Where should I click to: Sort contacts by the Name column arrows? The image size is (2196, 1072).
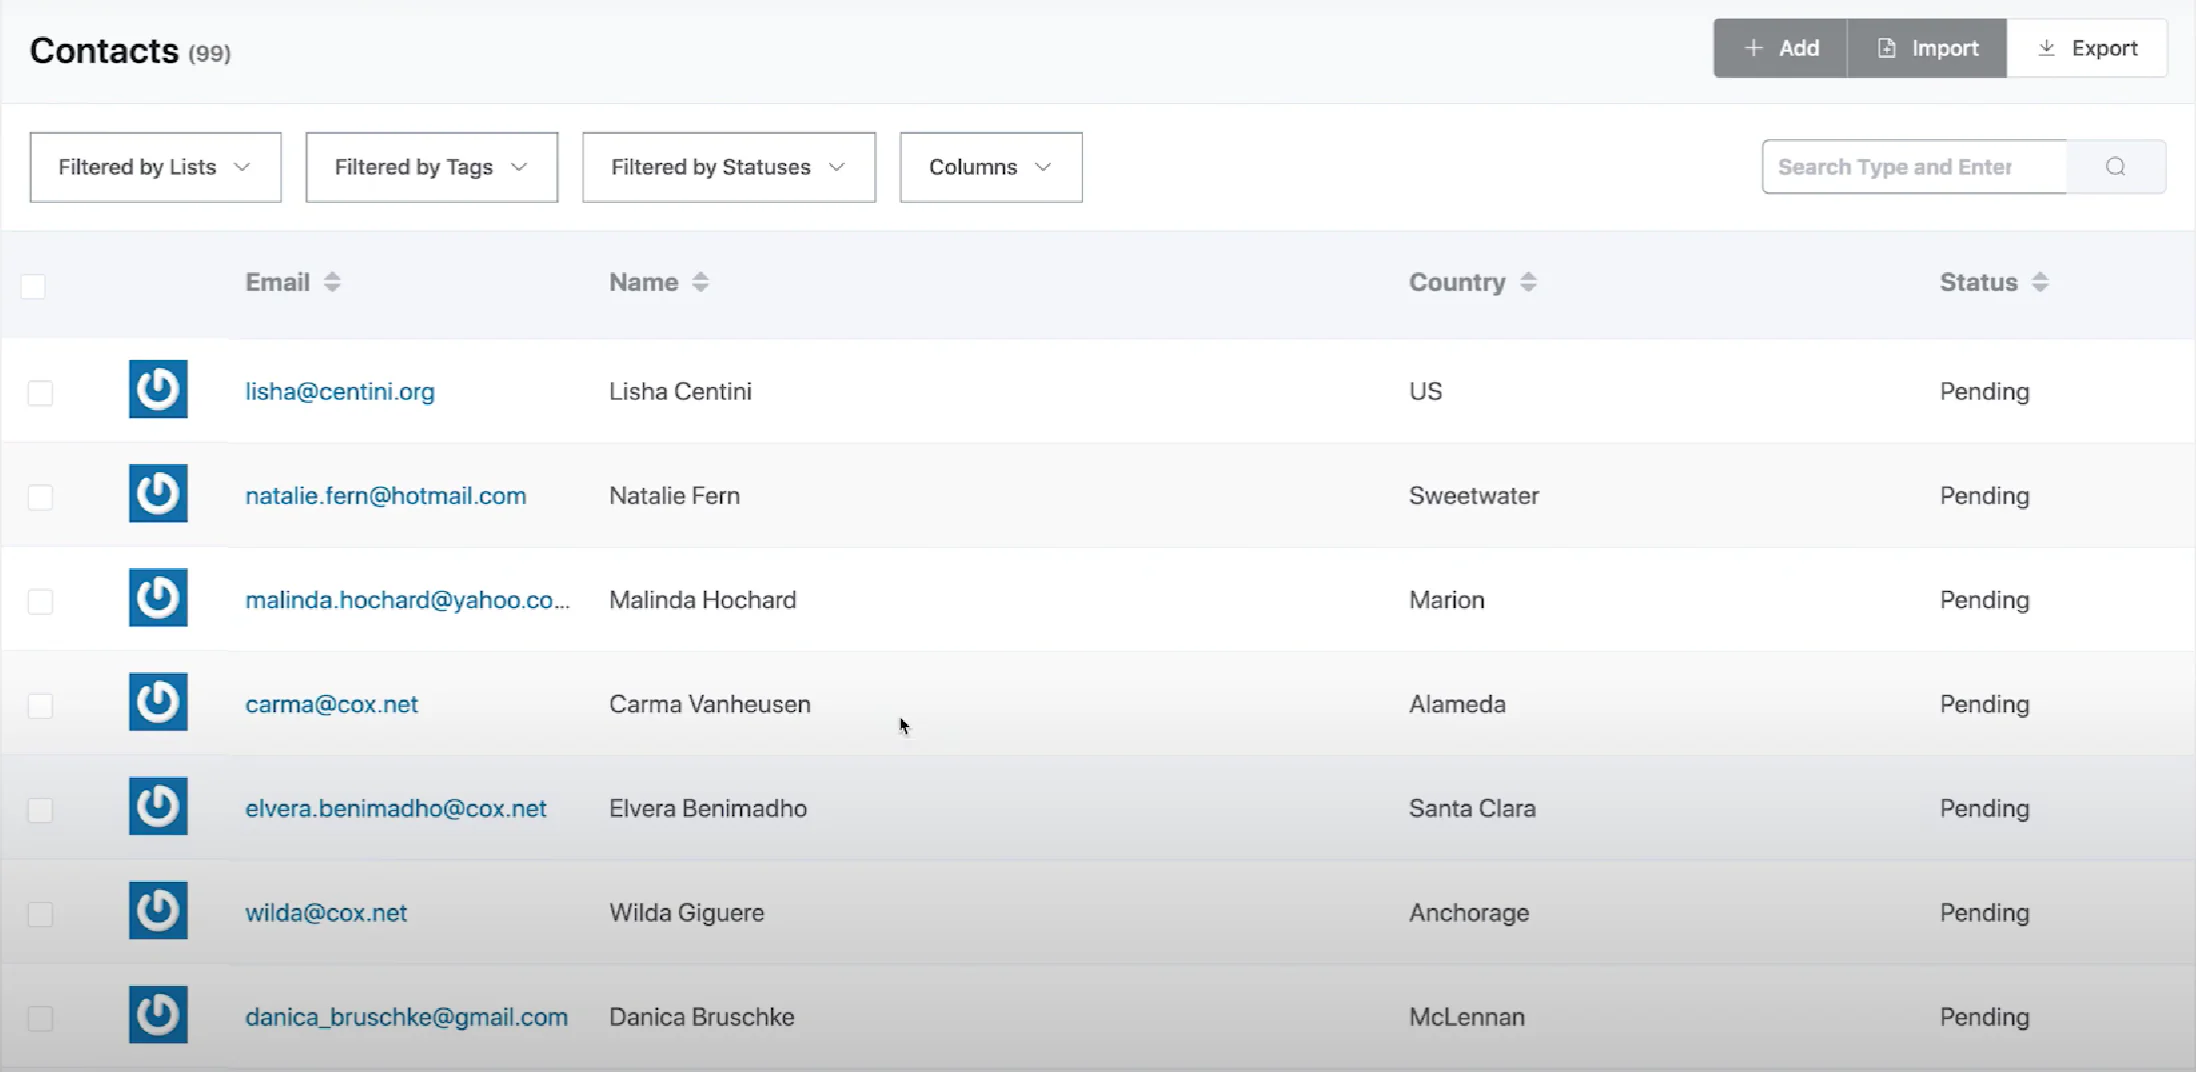(700, 282)
